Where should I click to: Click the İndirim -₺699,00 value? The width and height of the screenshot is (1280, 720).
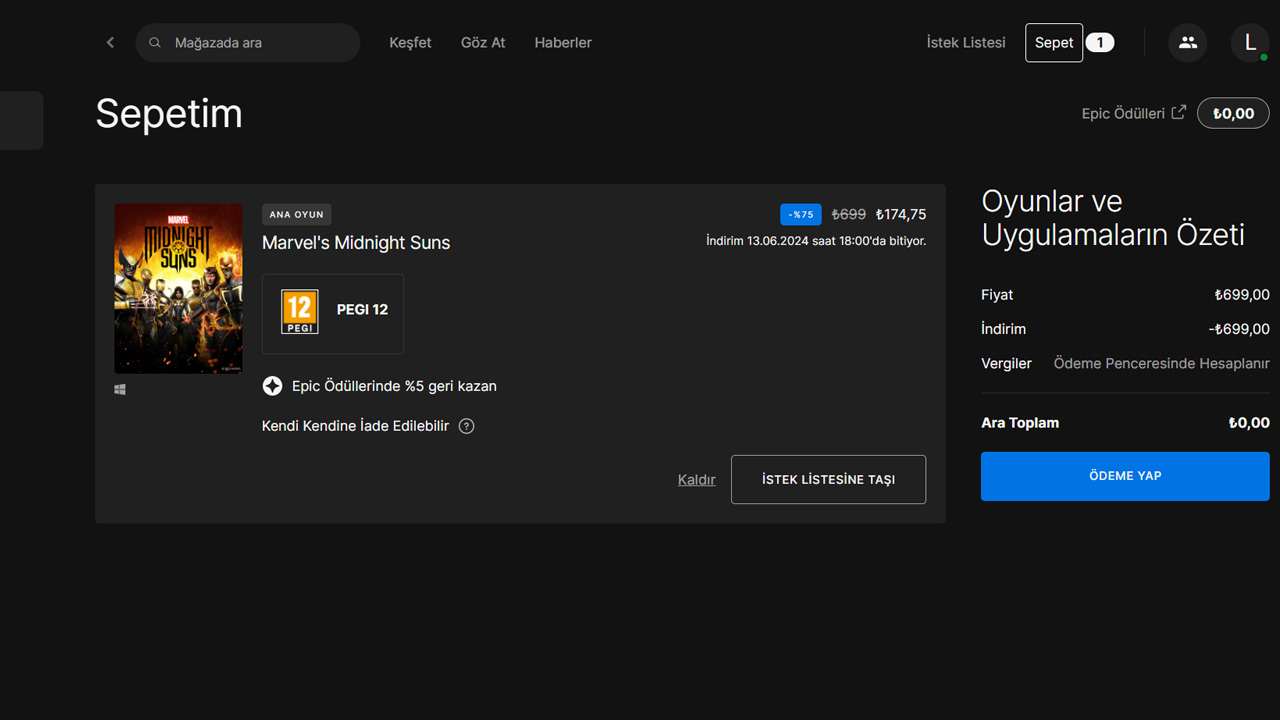coord(1239,329)
